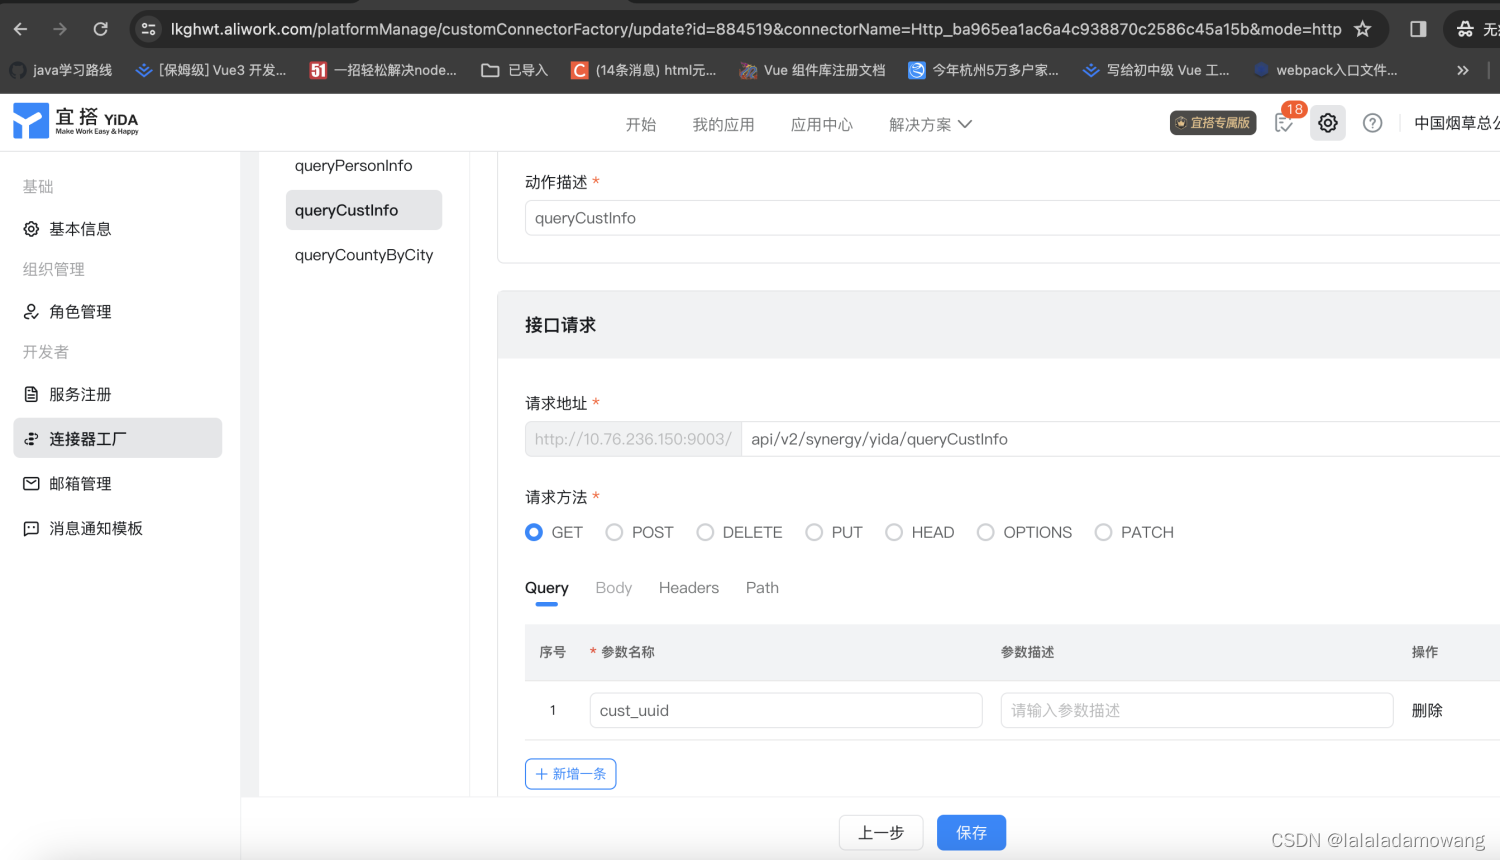This screenshot has width=1500, height=860.
Task: Click the site info icon in address bar
Action: click(x=149, y=29)
